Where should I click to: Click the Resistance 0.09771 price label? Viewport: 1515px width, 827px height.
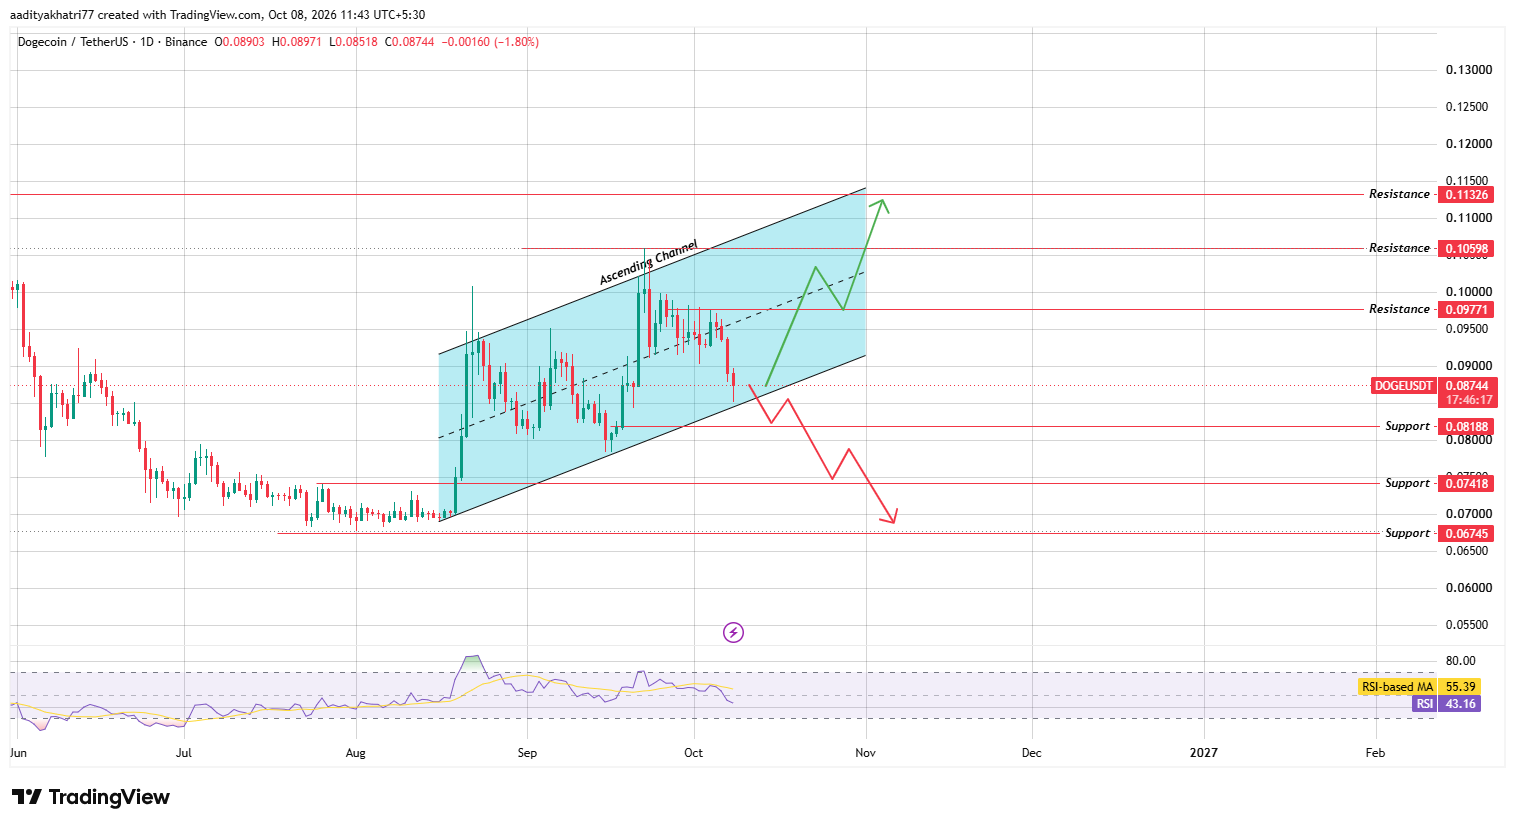tap(1465, 310)
